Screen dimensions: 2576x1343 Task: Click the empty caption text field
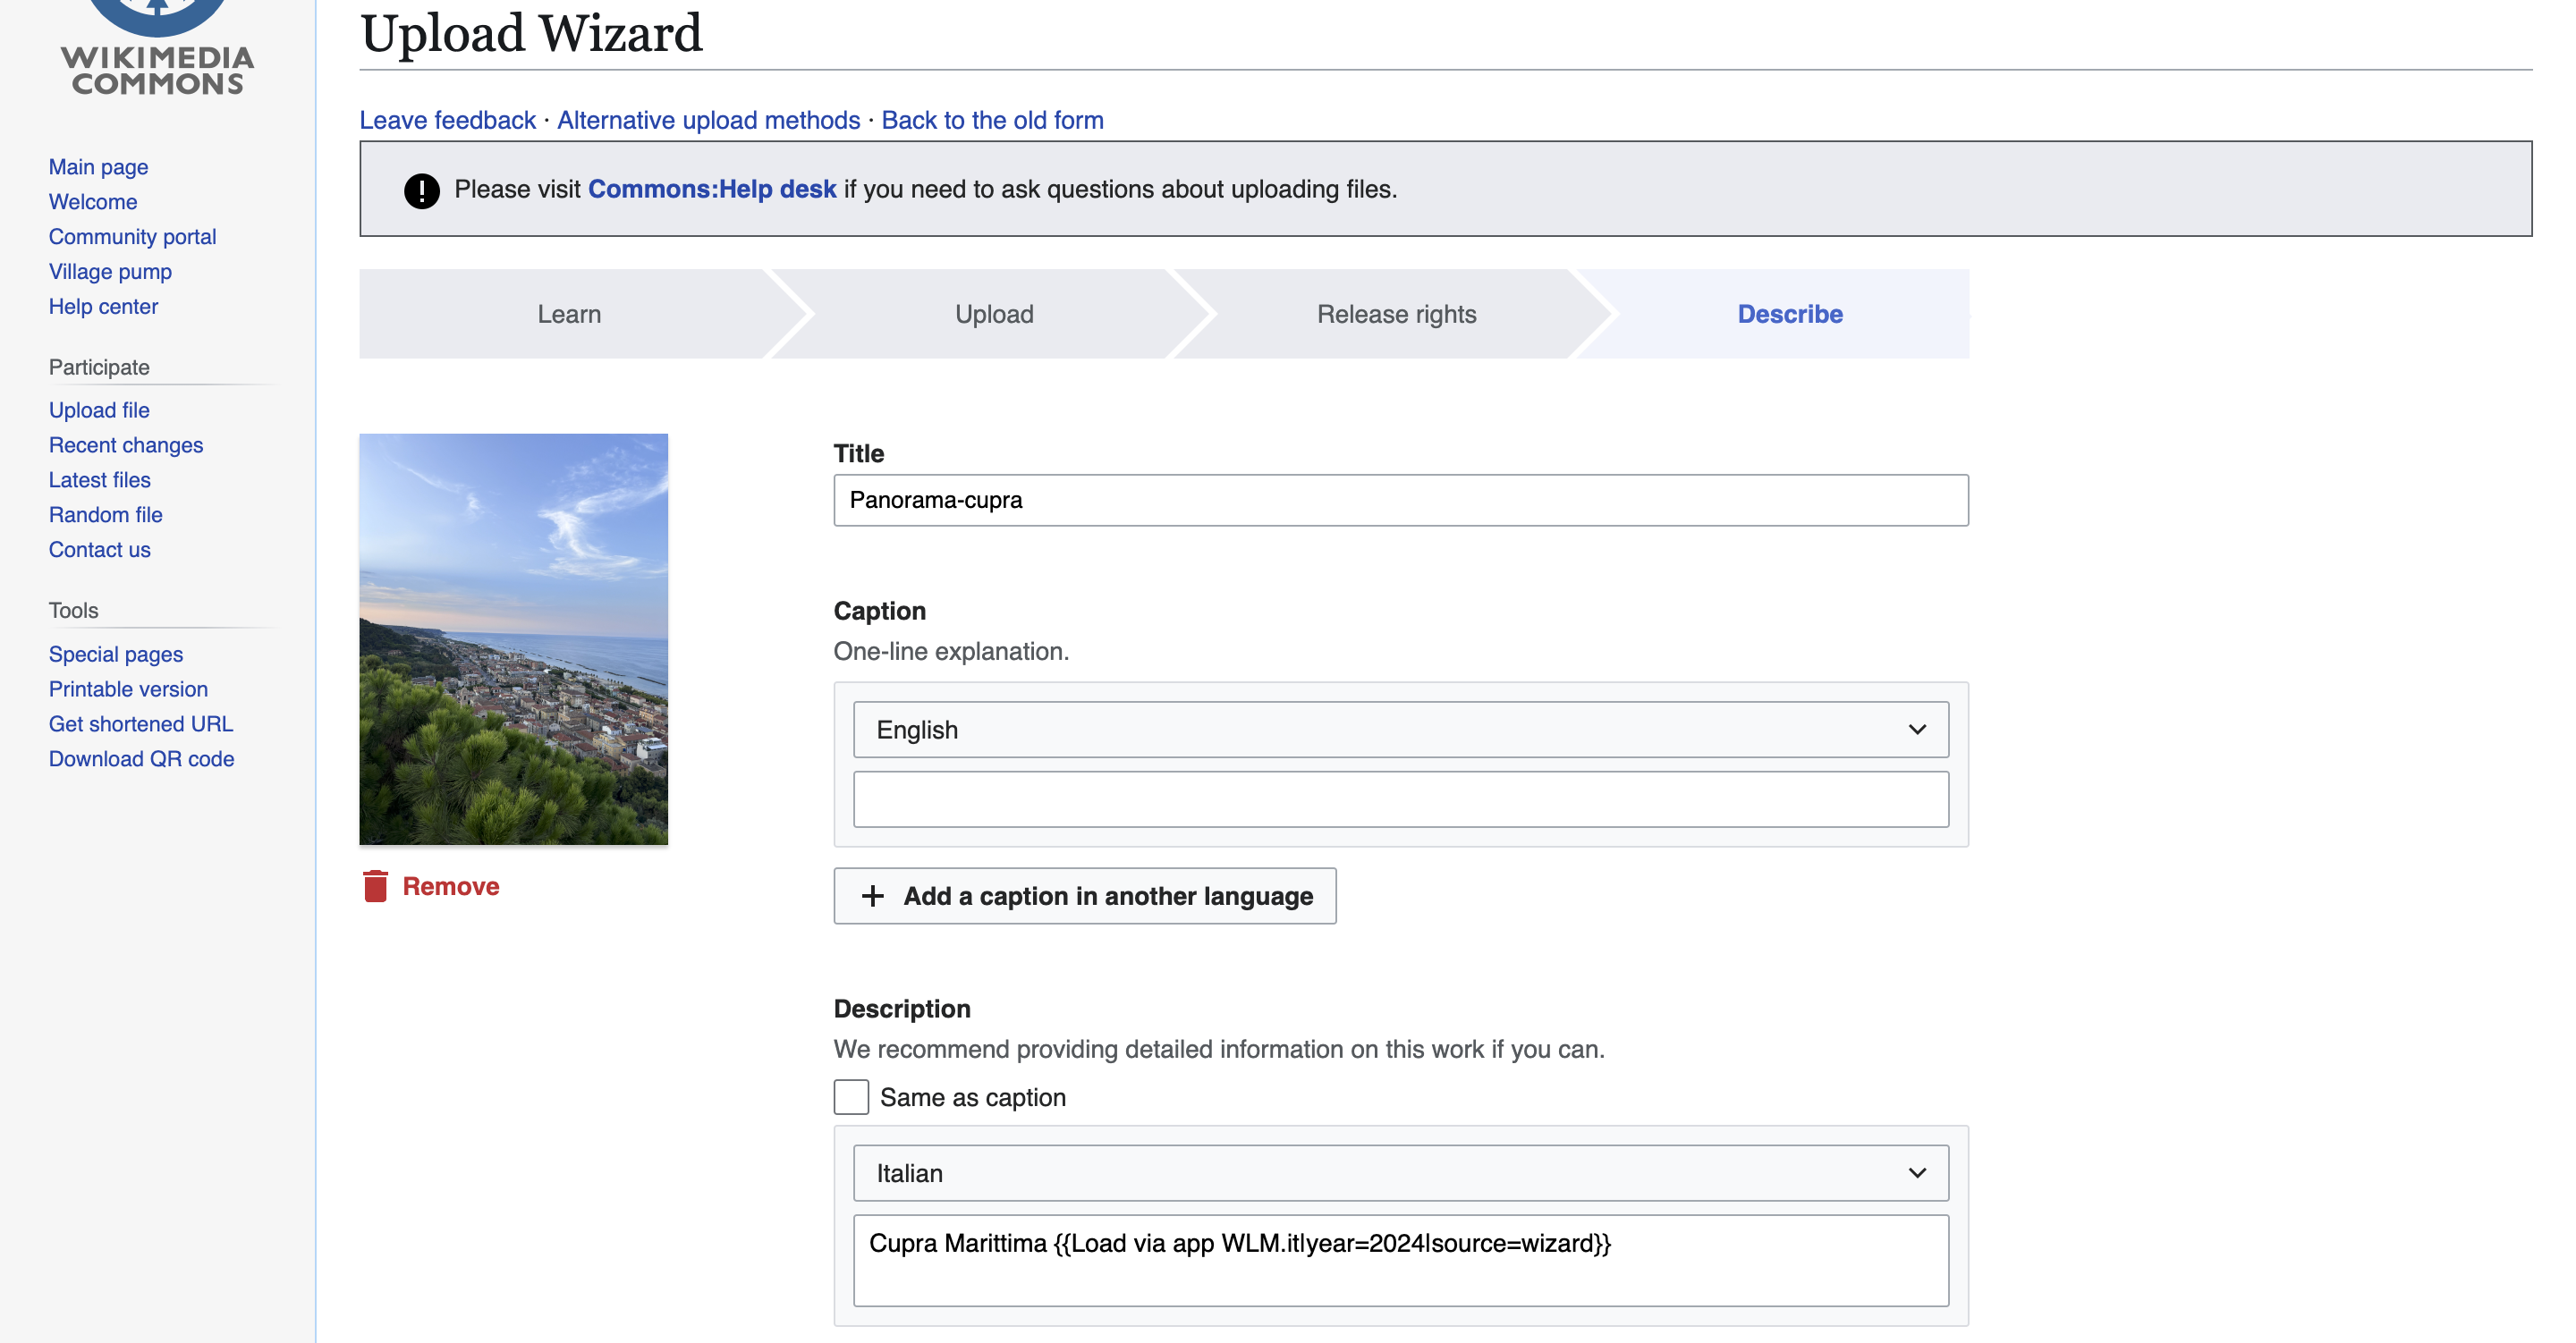coord(1400,799)
